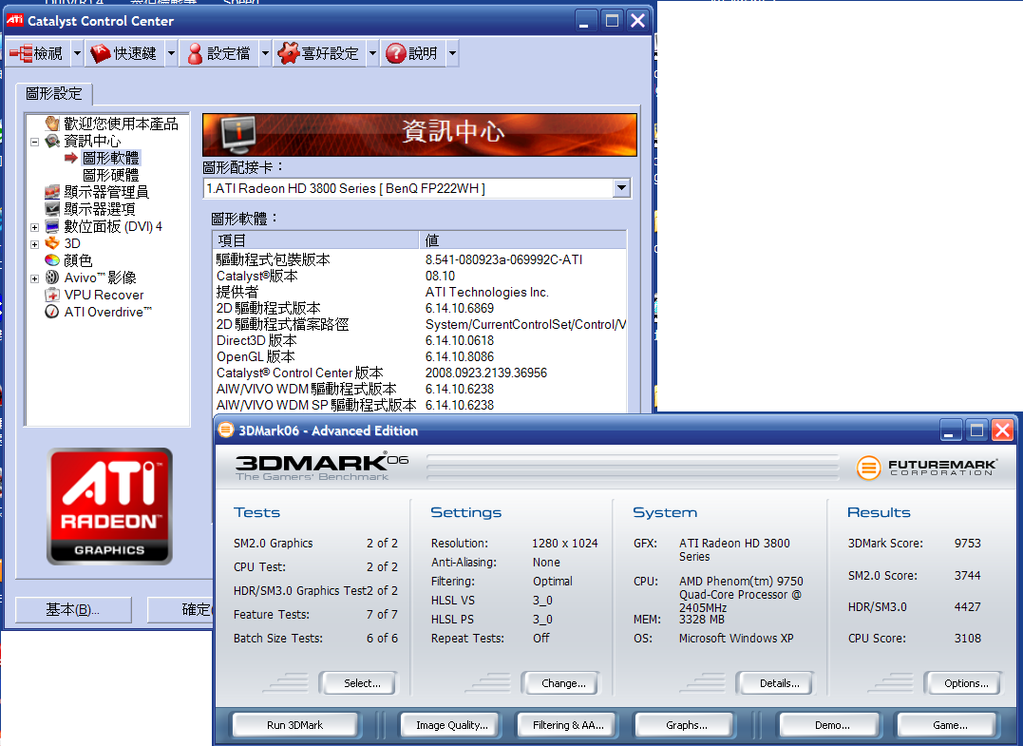Expand the Avivo 影像 tree node

tap(35, 278)
